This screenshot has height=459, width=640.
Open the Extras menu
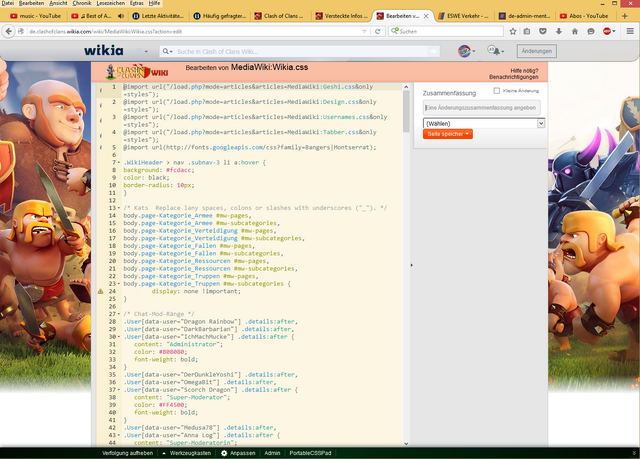point(137,3)
